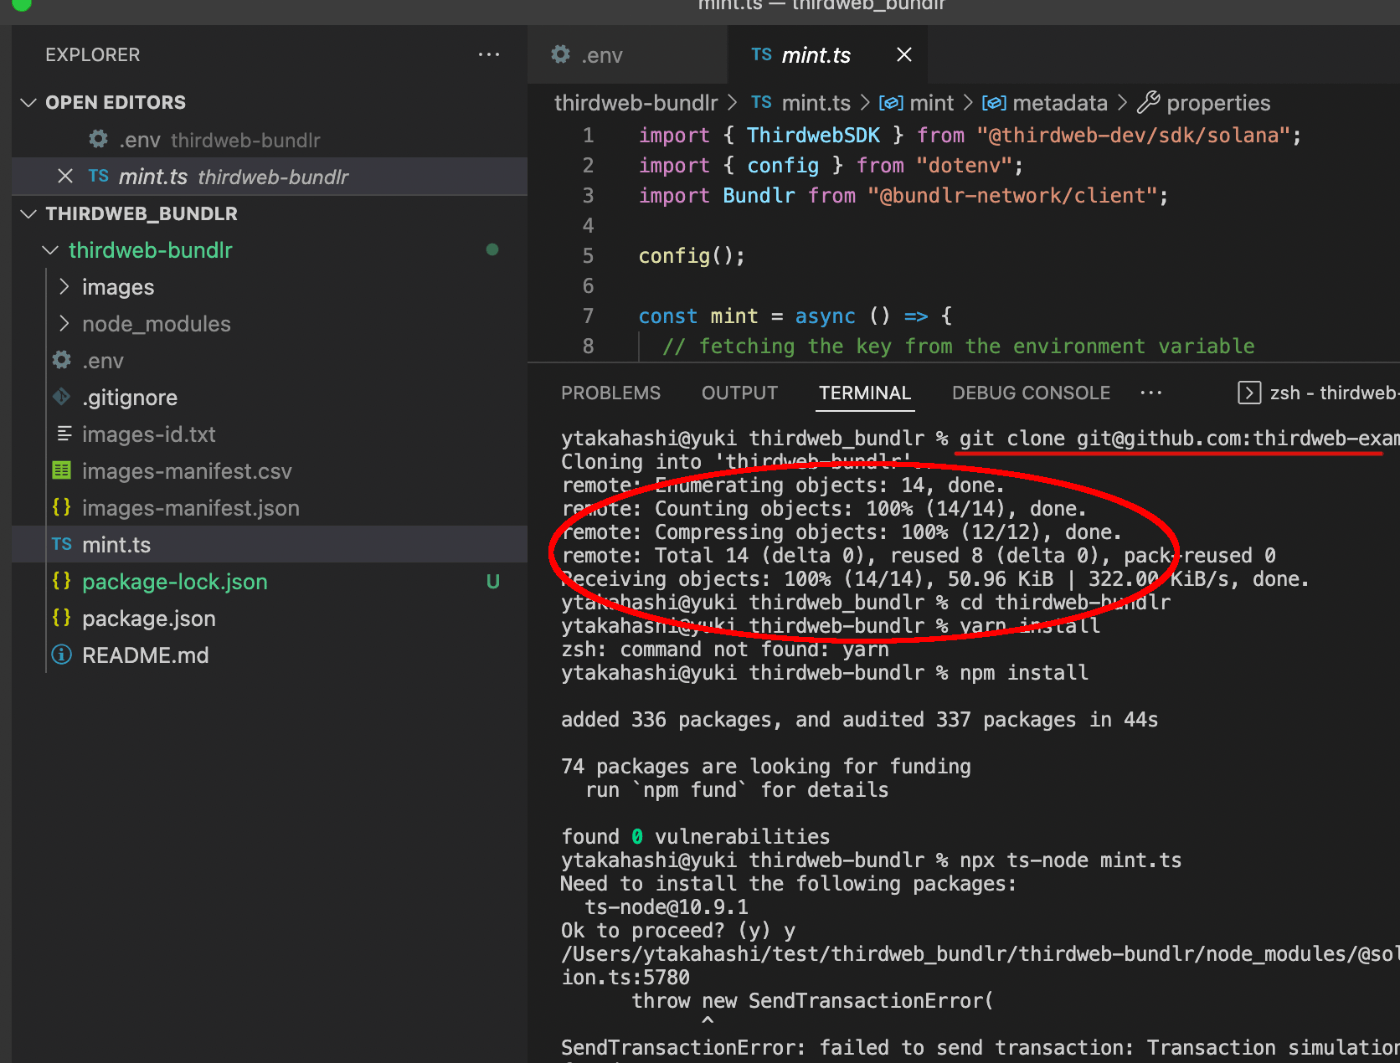Click gear icon of .env tab
This screenshot has width=1400, height=1063.
click(561, 54)
